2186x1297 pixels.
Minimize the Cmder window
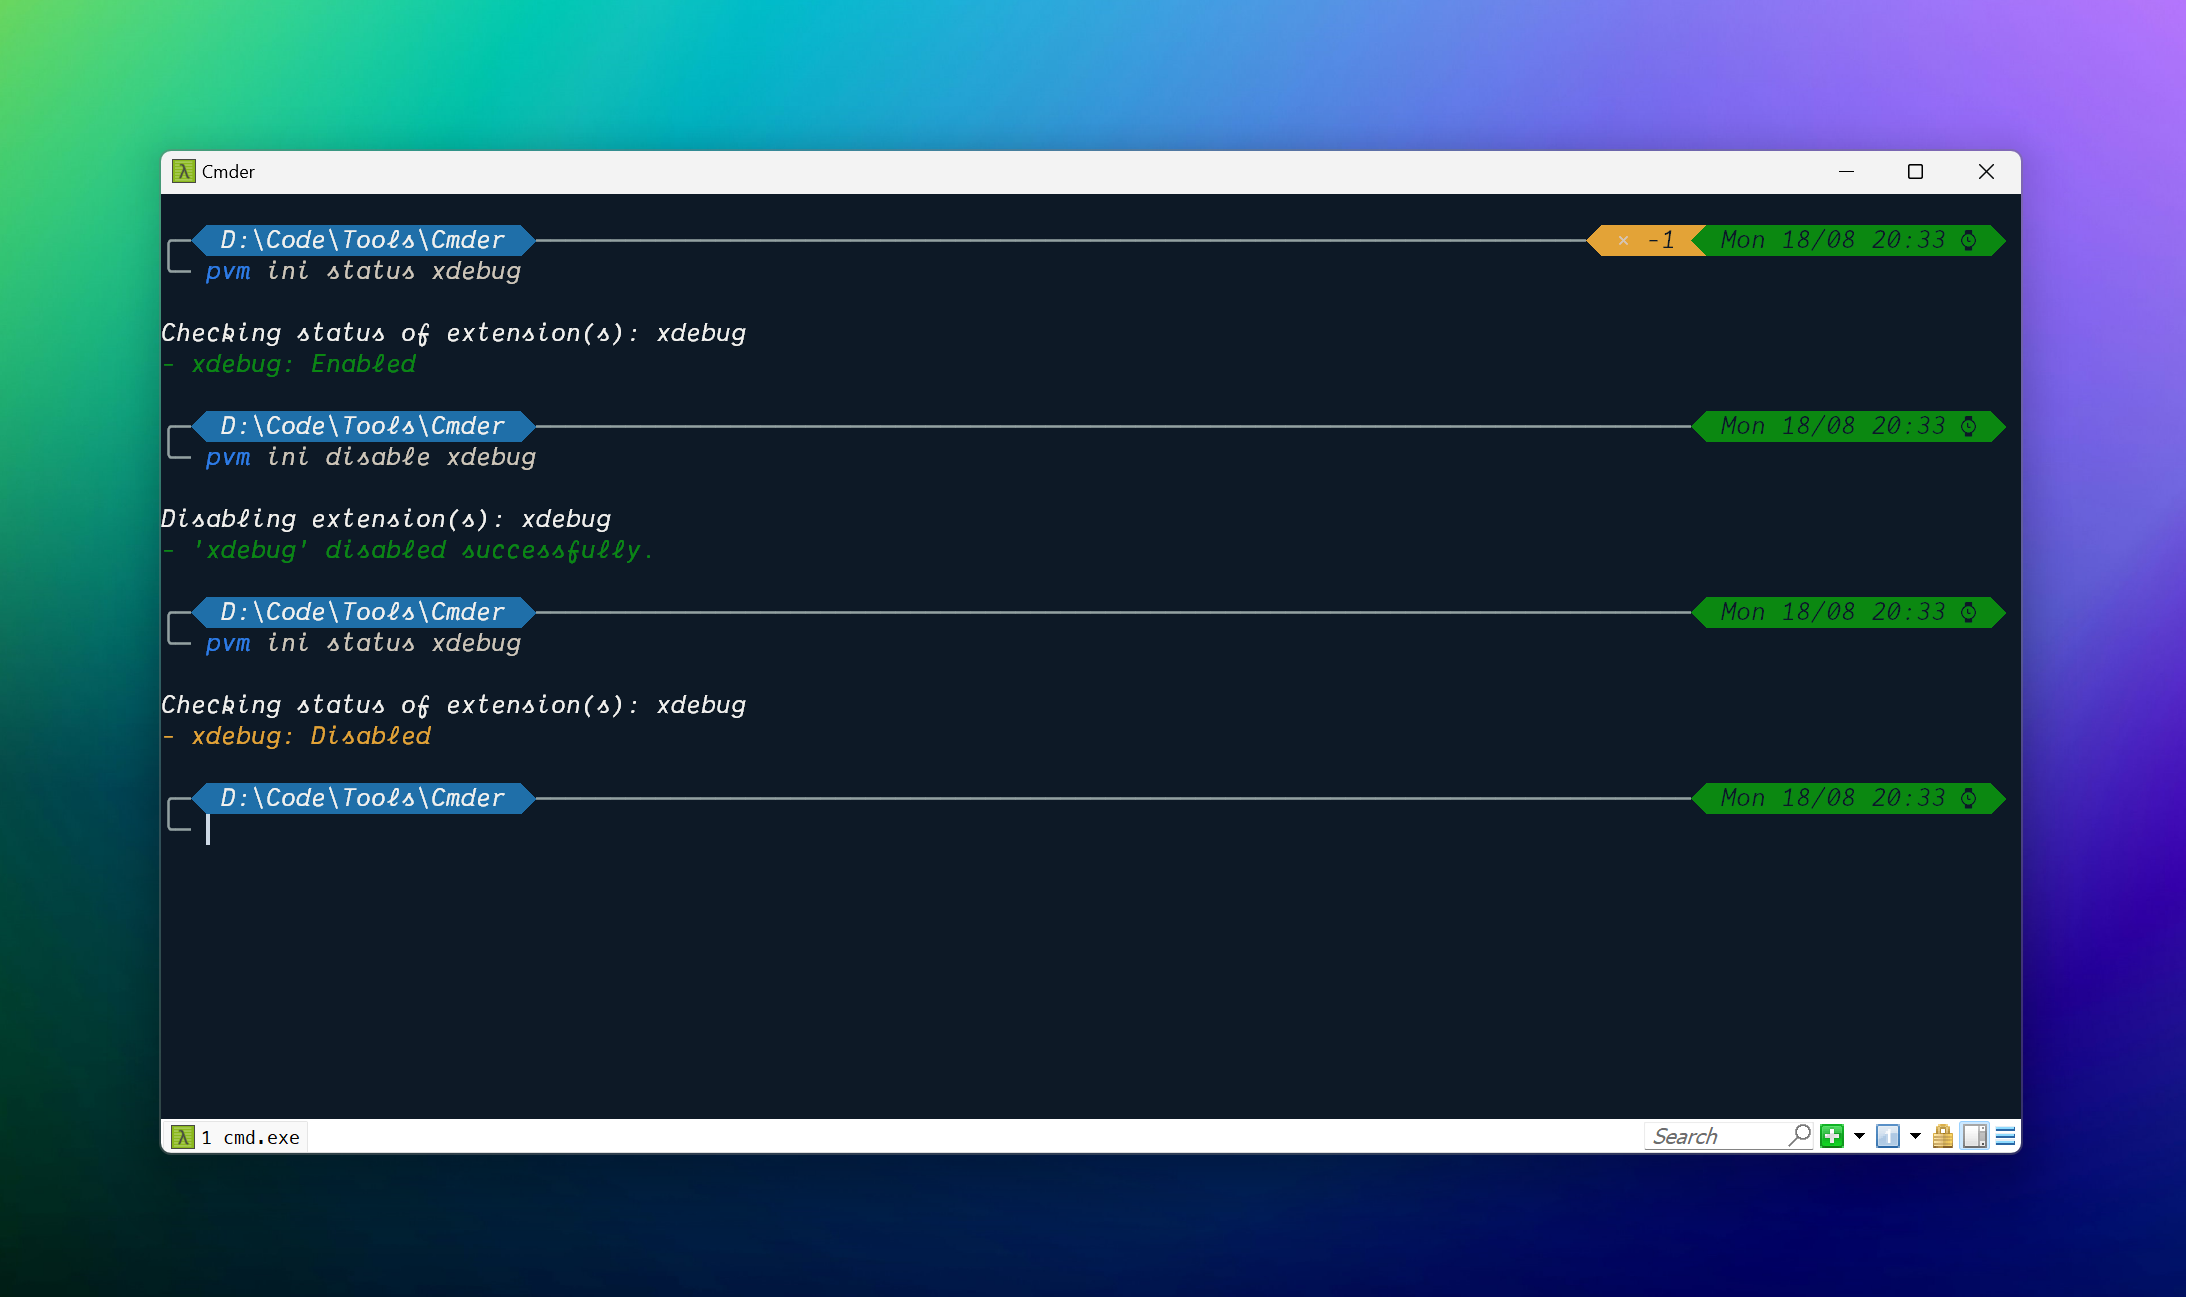click(x=1846, y=172)
